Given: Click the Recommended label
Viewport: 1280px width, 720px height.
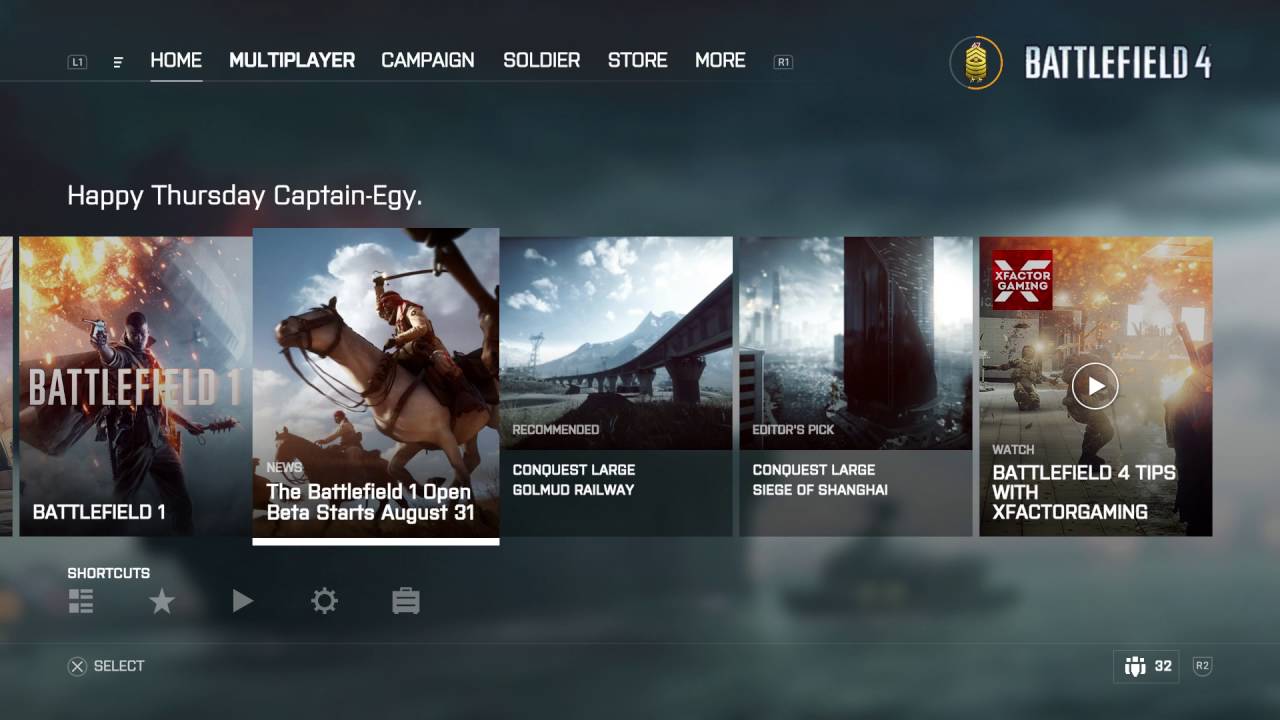Looking at the screenshot, I should 556,430.
